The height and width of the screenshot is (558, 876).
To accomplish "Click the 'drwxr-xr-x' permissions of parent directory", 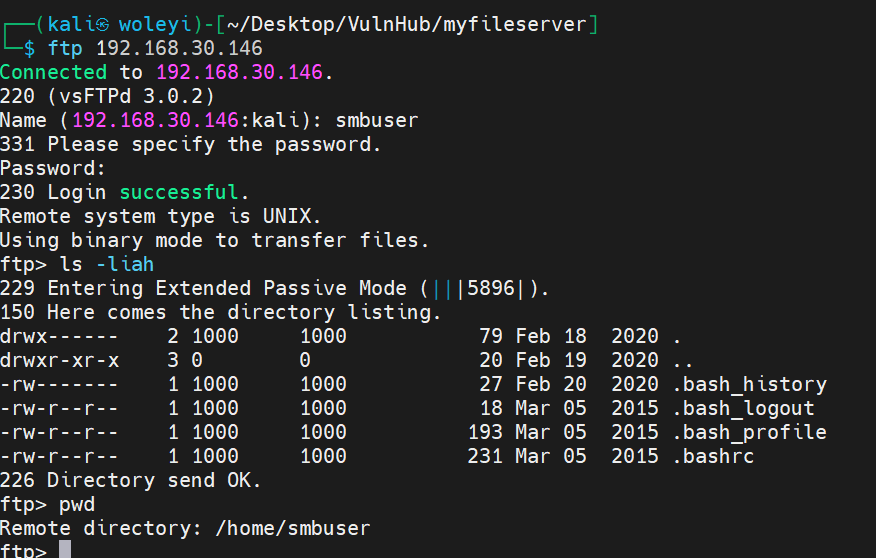I will [x=59, y=361].
